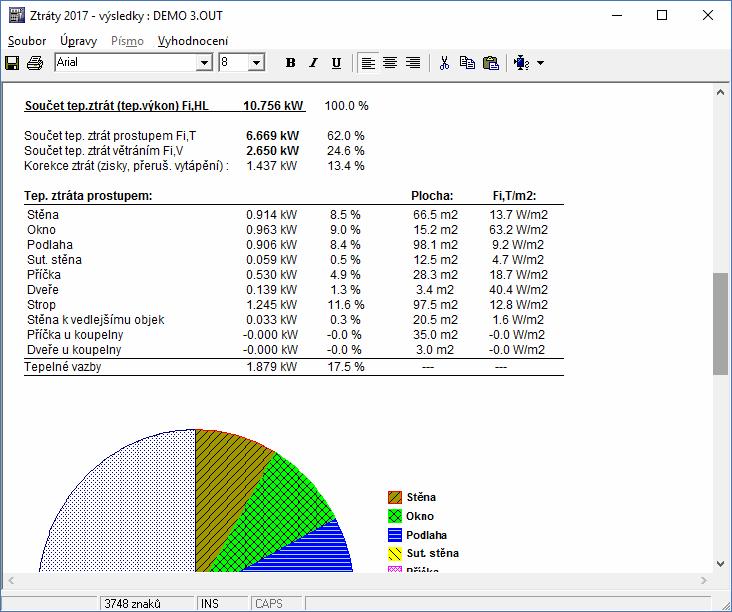Click into the font size field showing 8
This screenshot has height=612, width=732.
click(233, 63)
